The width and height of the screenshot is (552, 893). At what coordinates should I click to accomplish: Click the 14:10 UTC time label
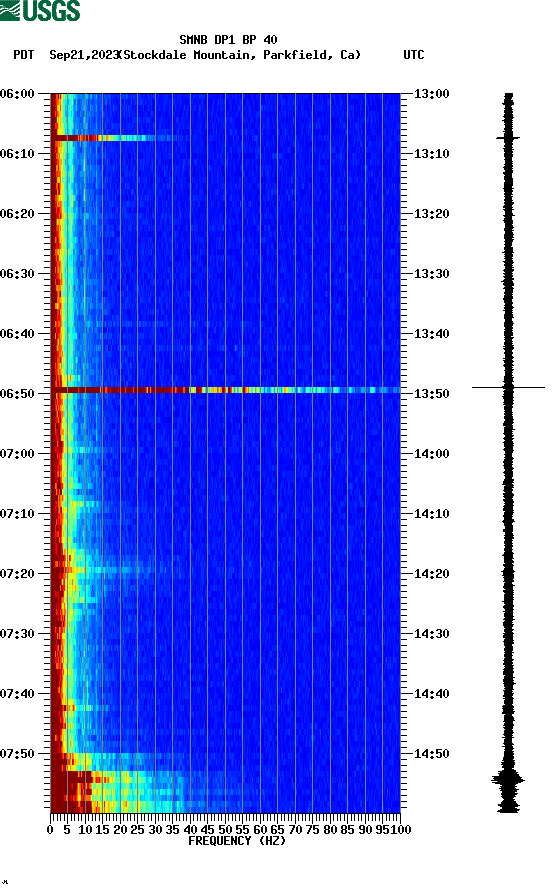click(431, 514)
